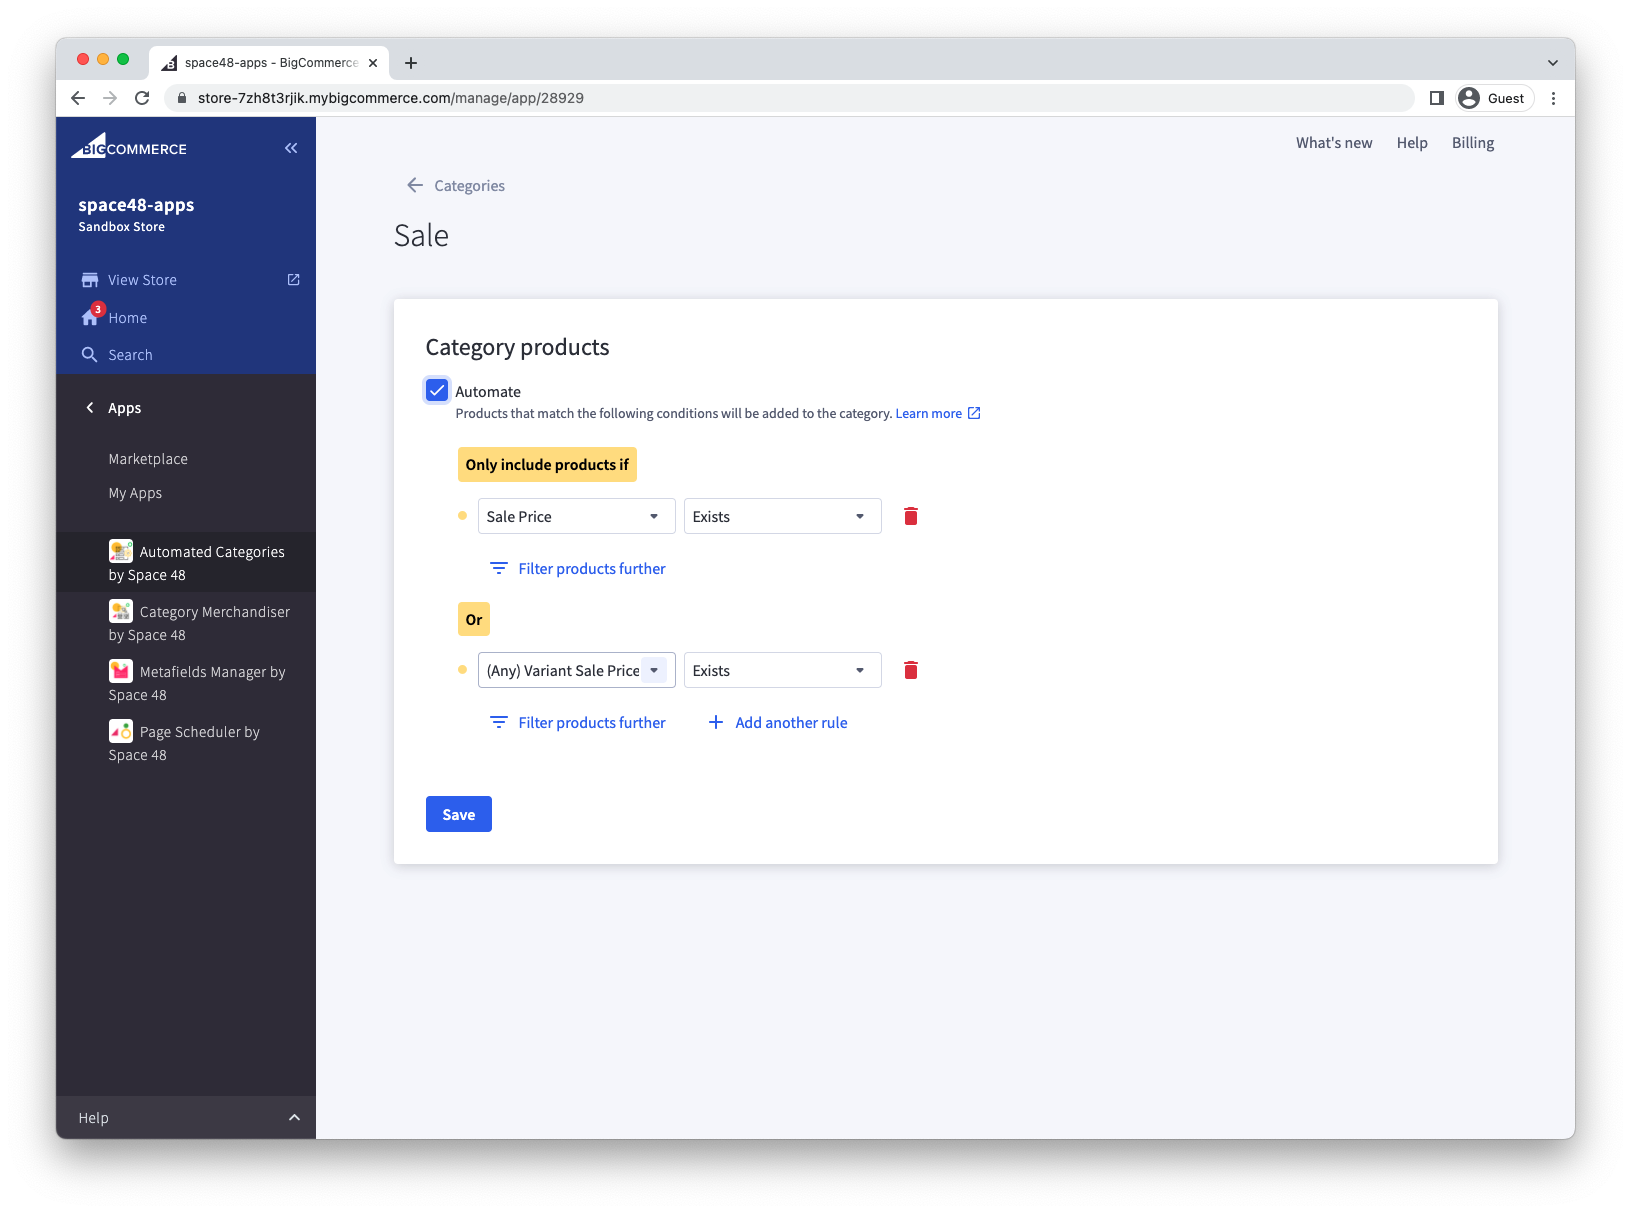1631x1213 pixels.
Task: Click the space48-apps store name
Action: (x=136, y=205)
